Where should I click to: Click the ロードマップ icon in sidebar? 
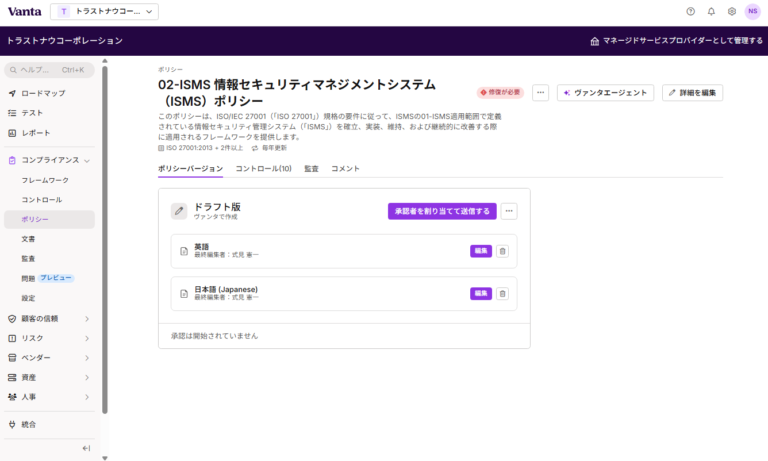click(12, 93)
